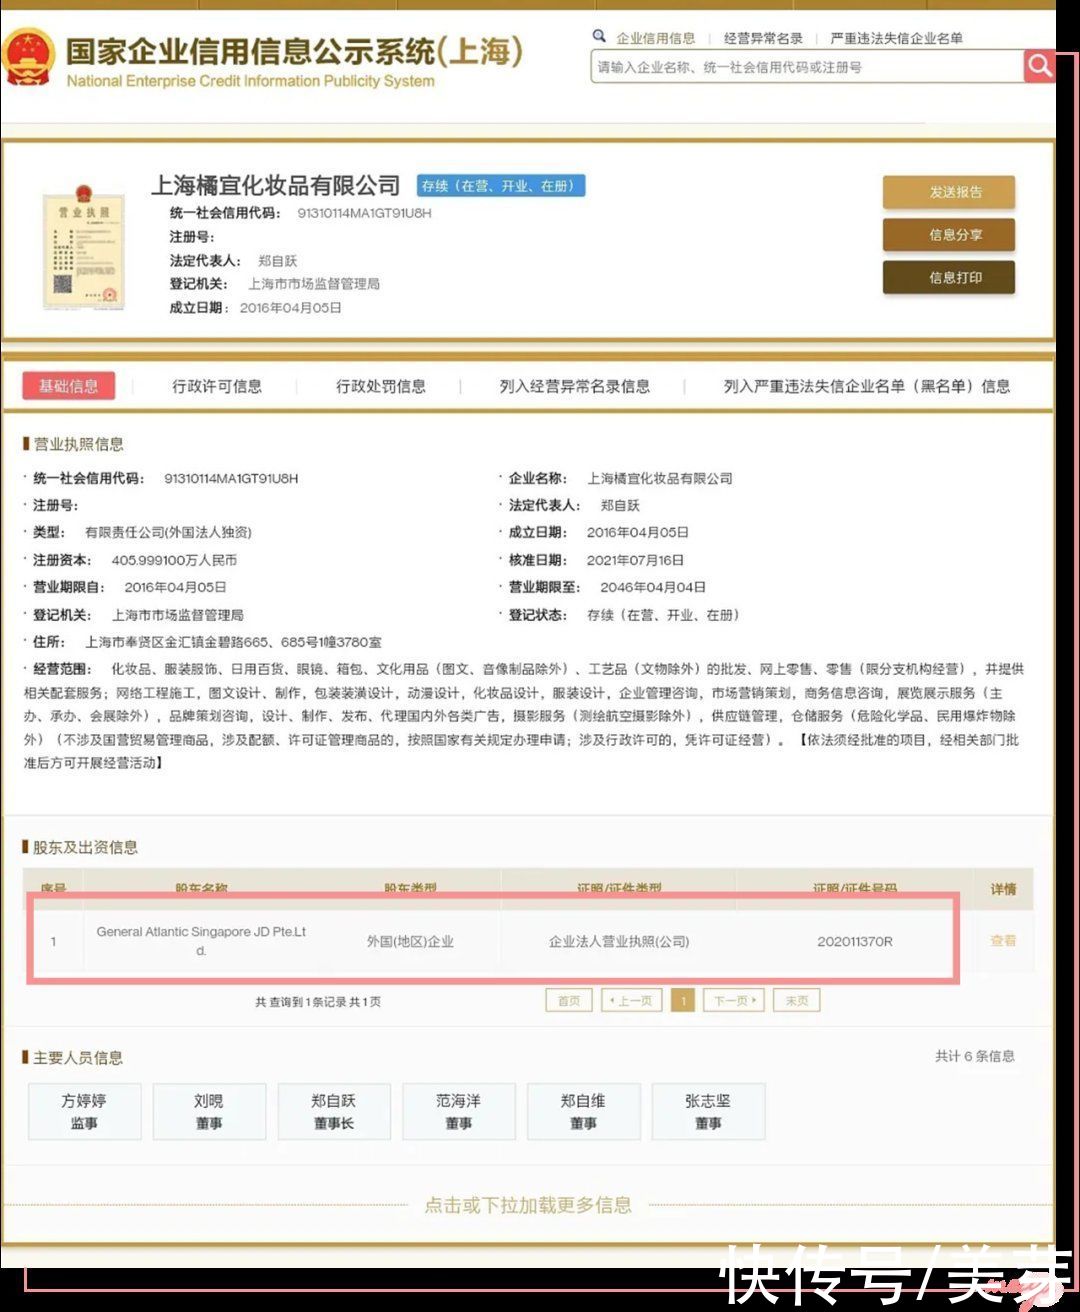Screen dimensions: 1080x1312
Task: Click 企业法人营业执照(公司) cell
Action: (619, 941)
